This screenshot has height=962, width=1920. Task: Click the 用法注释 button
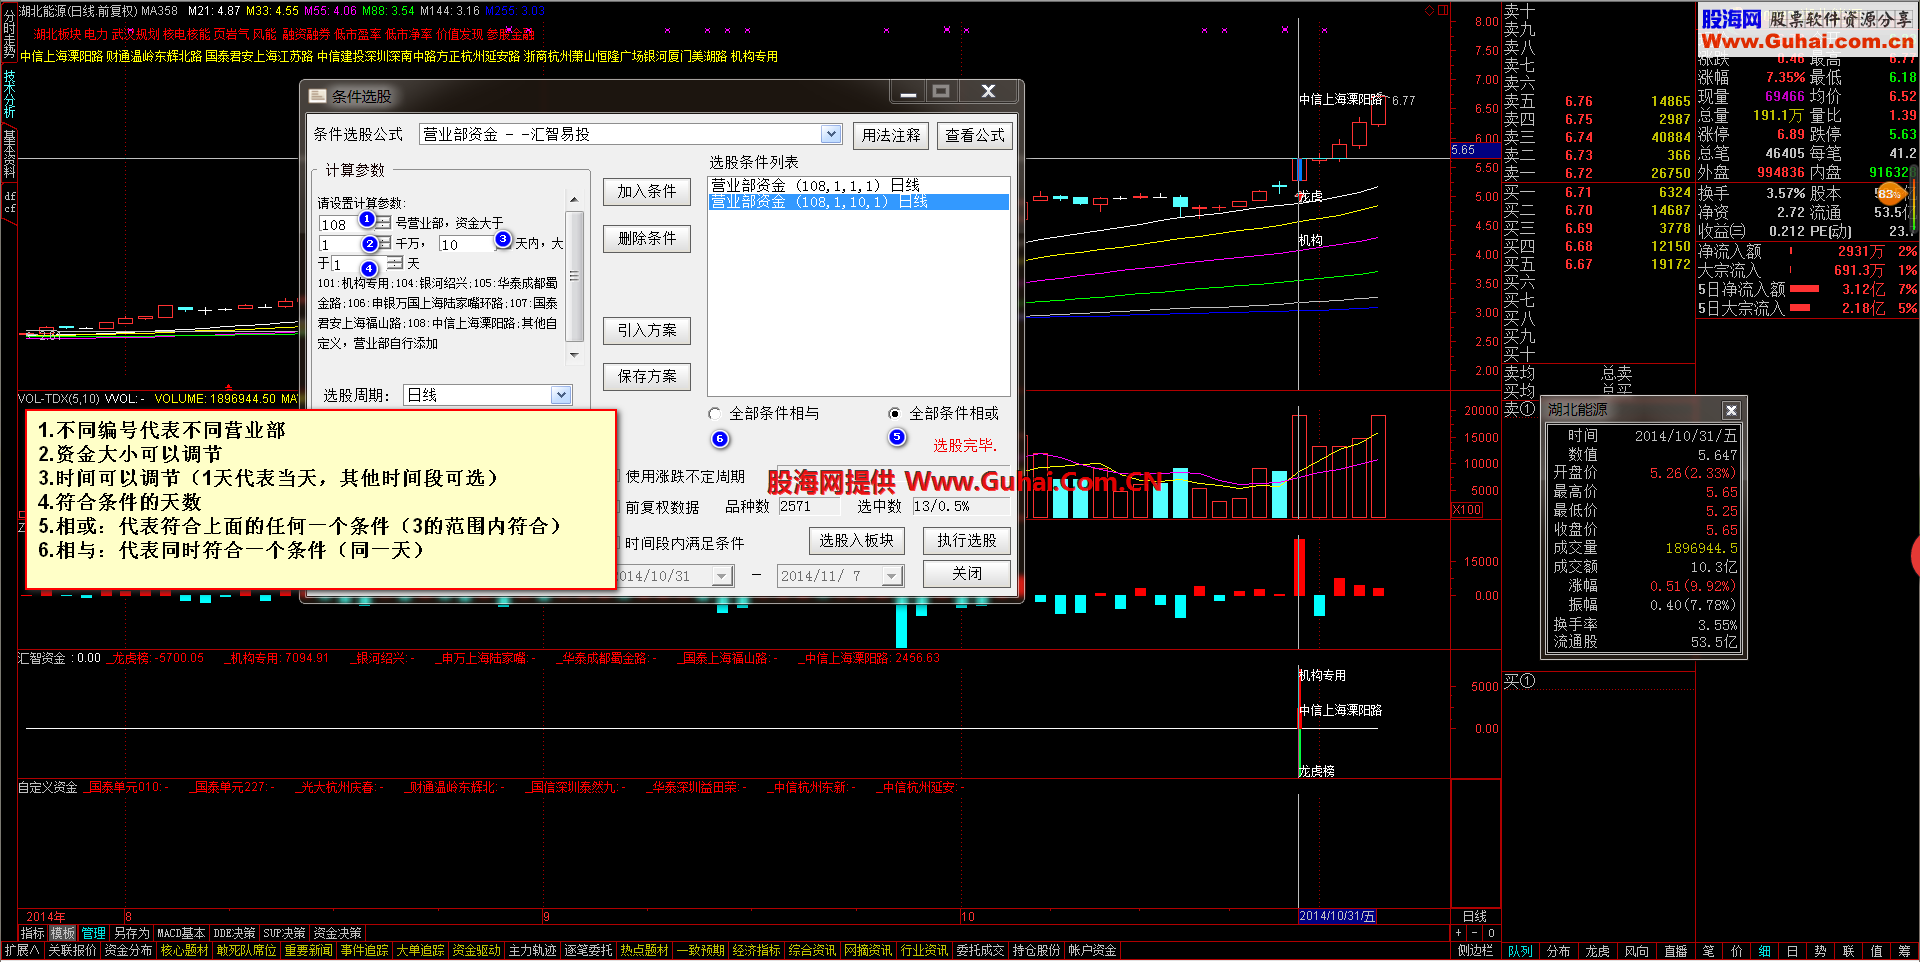(x=891, y=136)
